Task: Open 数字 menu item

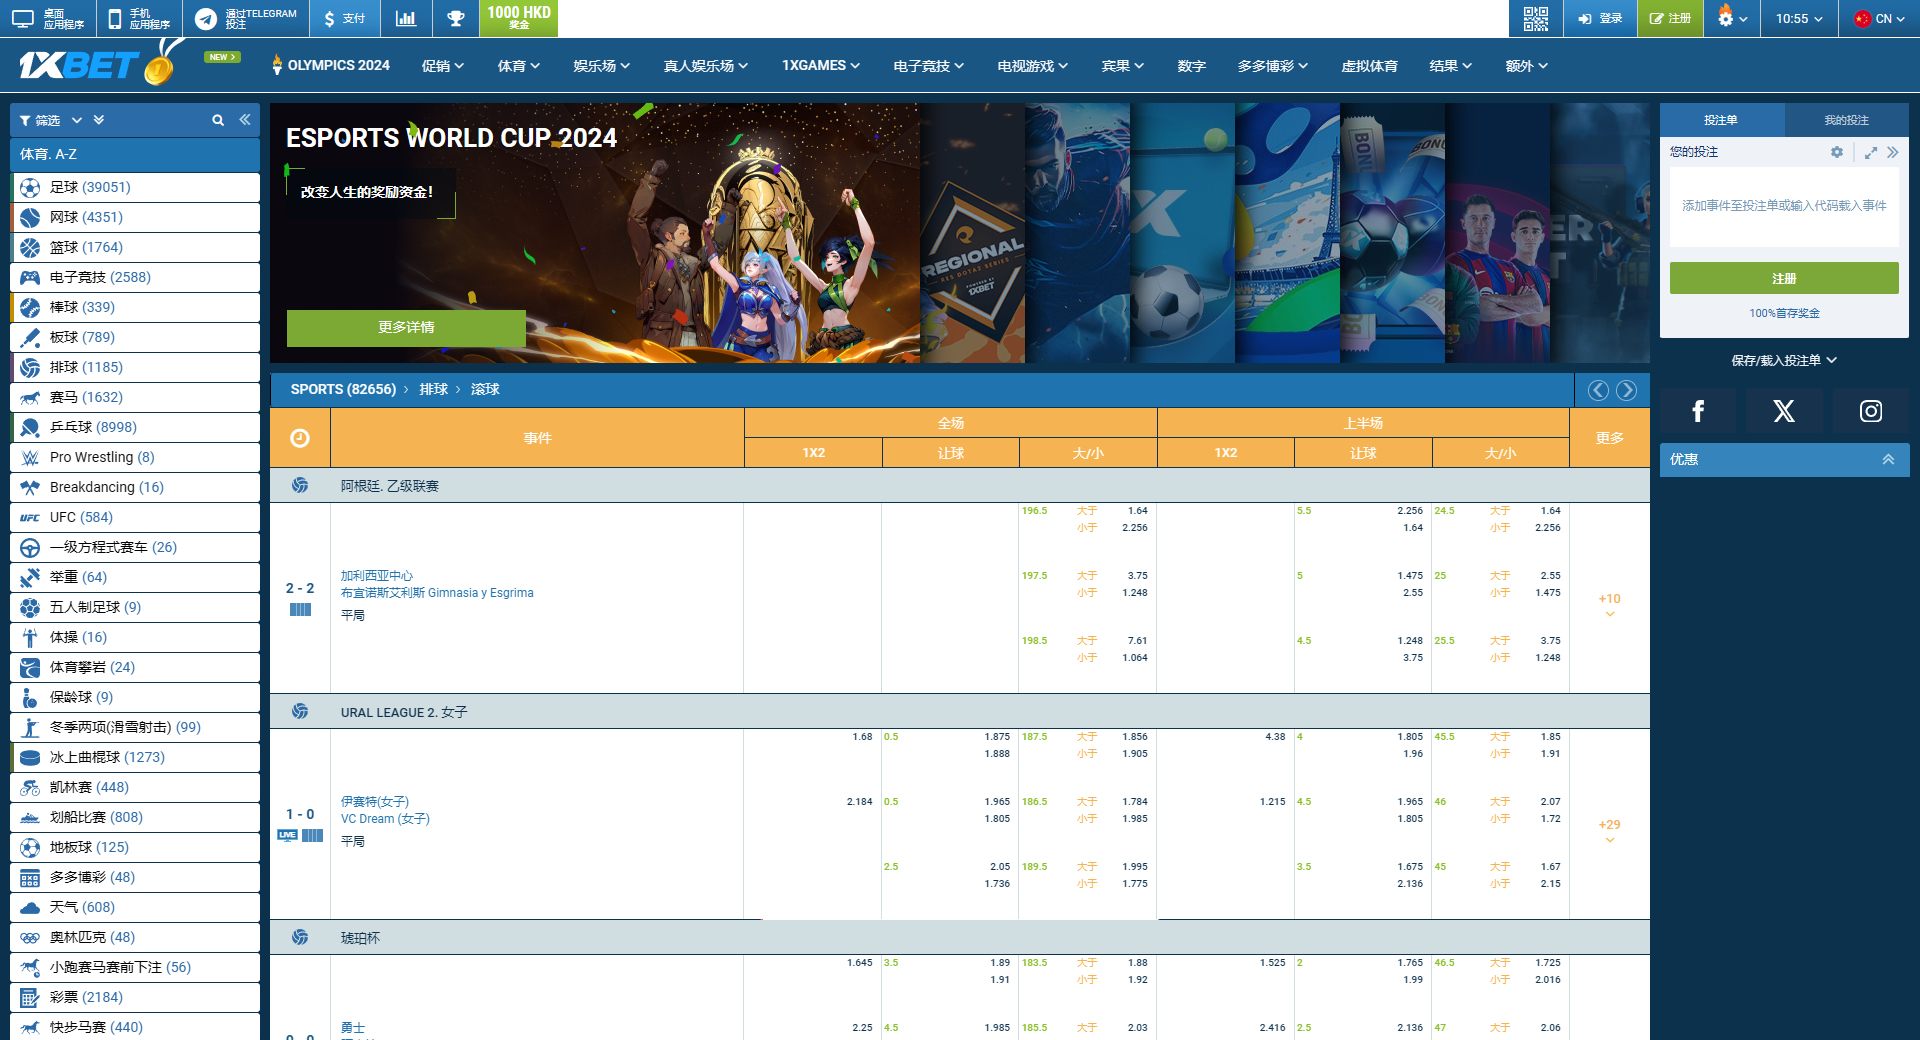Action: click(x=1191, y=66)
